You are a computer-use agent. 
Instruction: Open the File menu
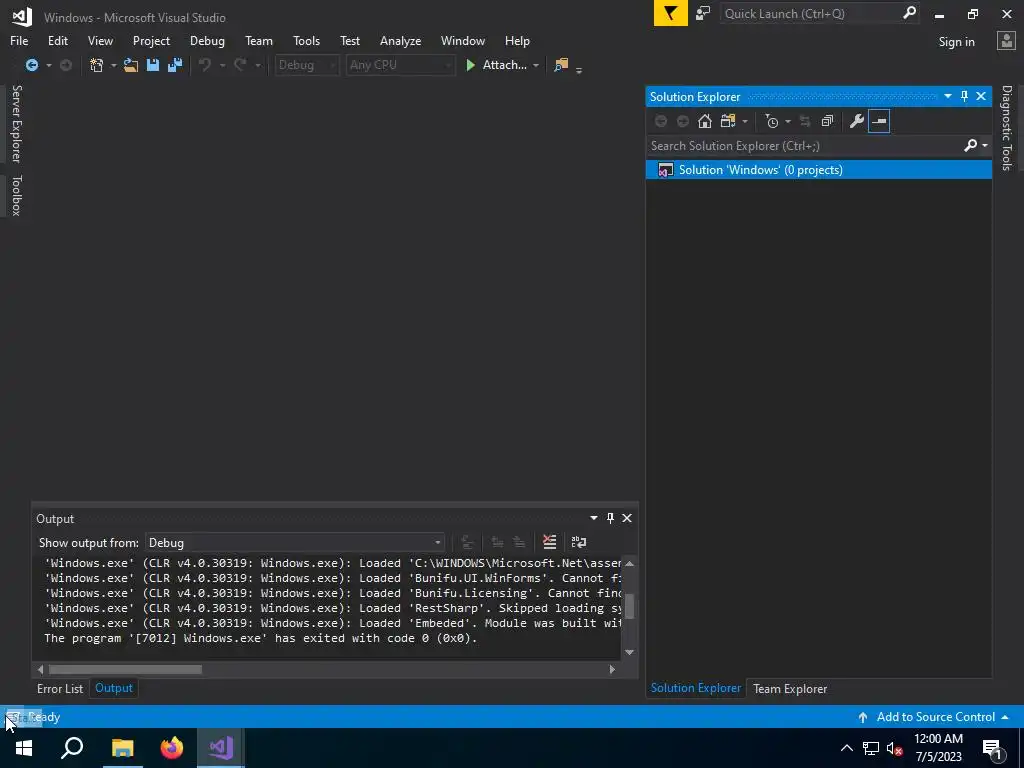[19, 40]
